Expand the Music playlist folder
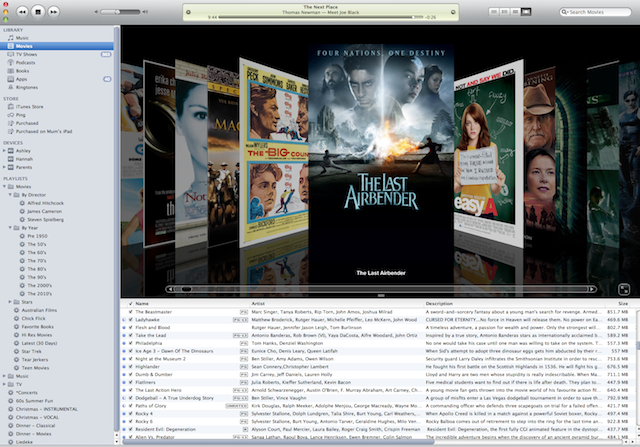Viewport: 640px width, 447px height. 4,376
